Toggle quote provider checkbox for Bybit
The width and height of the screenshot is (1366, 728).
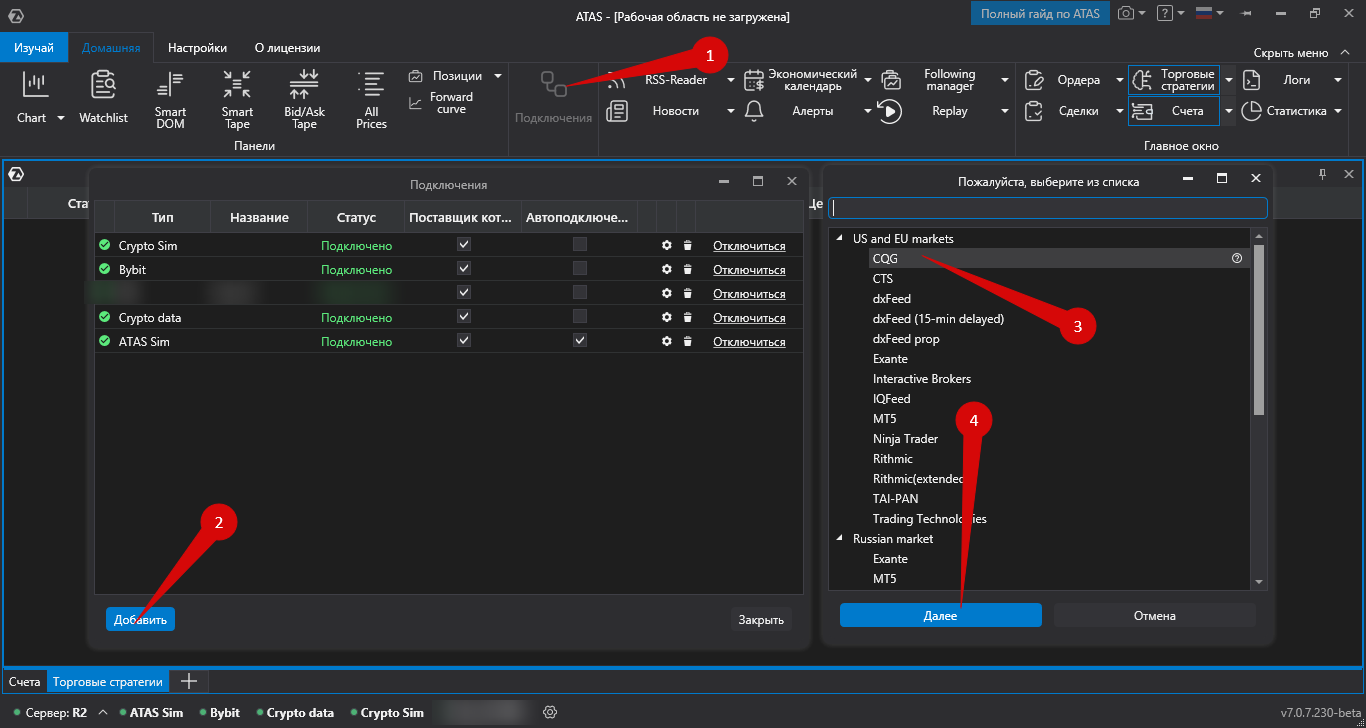point(463,269)
